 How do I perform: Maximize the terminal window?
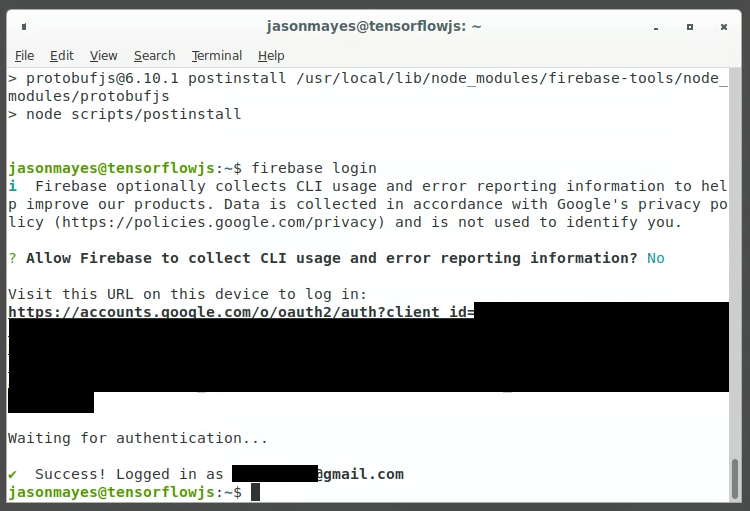tap(690, 26)
